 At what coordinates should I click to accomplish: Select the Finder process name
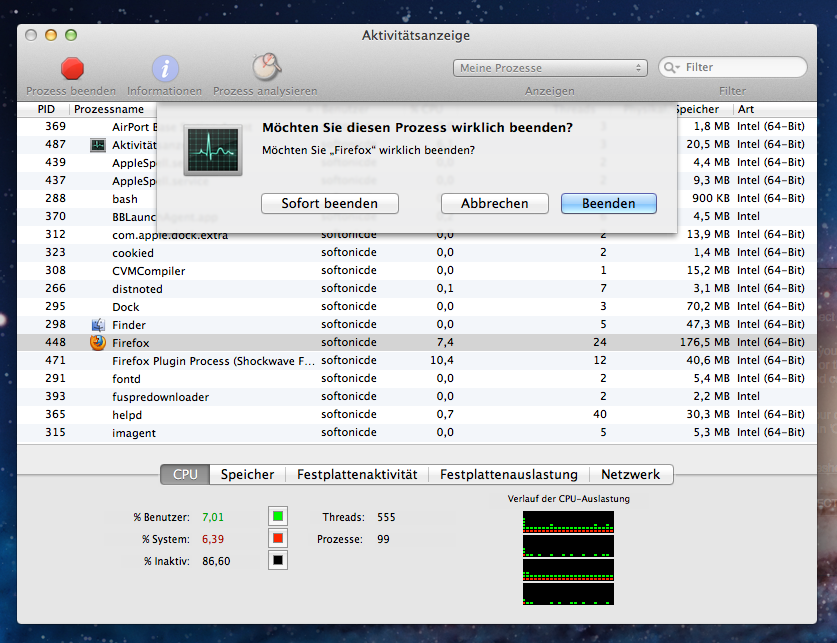pyautogui.click(x=129, y=325)
